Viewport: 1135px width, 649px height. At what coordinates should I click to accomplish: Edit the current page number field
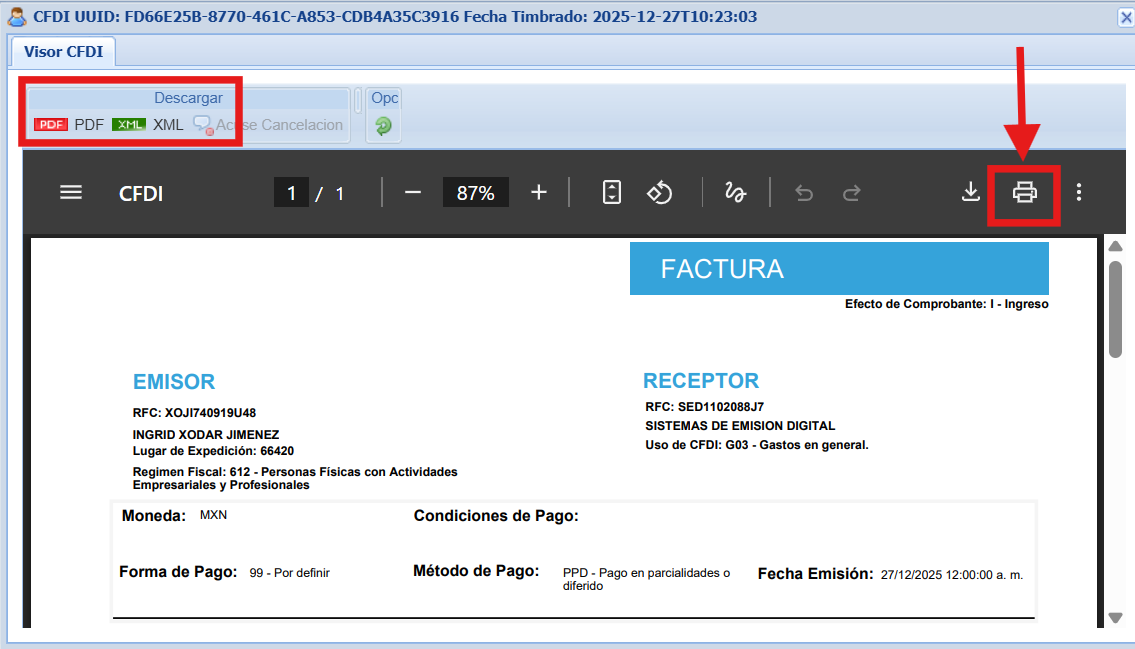pos(291,193)
